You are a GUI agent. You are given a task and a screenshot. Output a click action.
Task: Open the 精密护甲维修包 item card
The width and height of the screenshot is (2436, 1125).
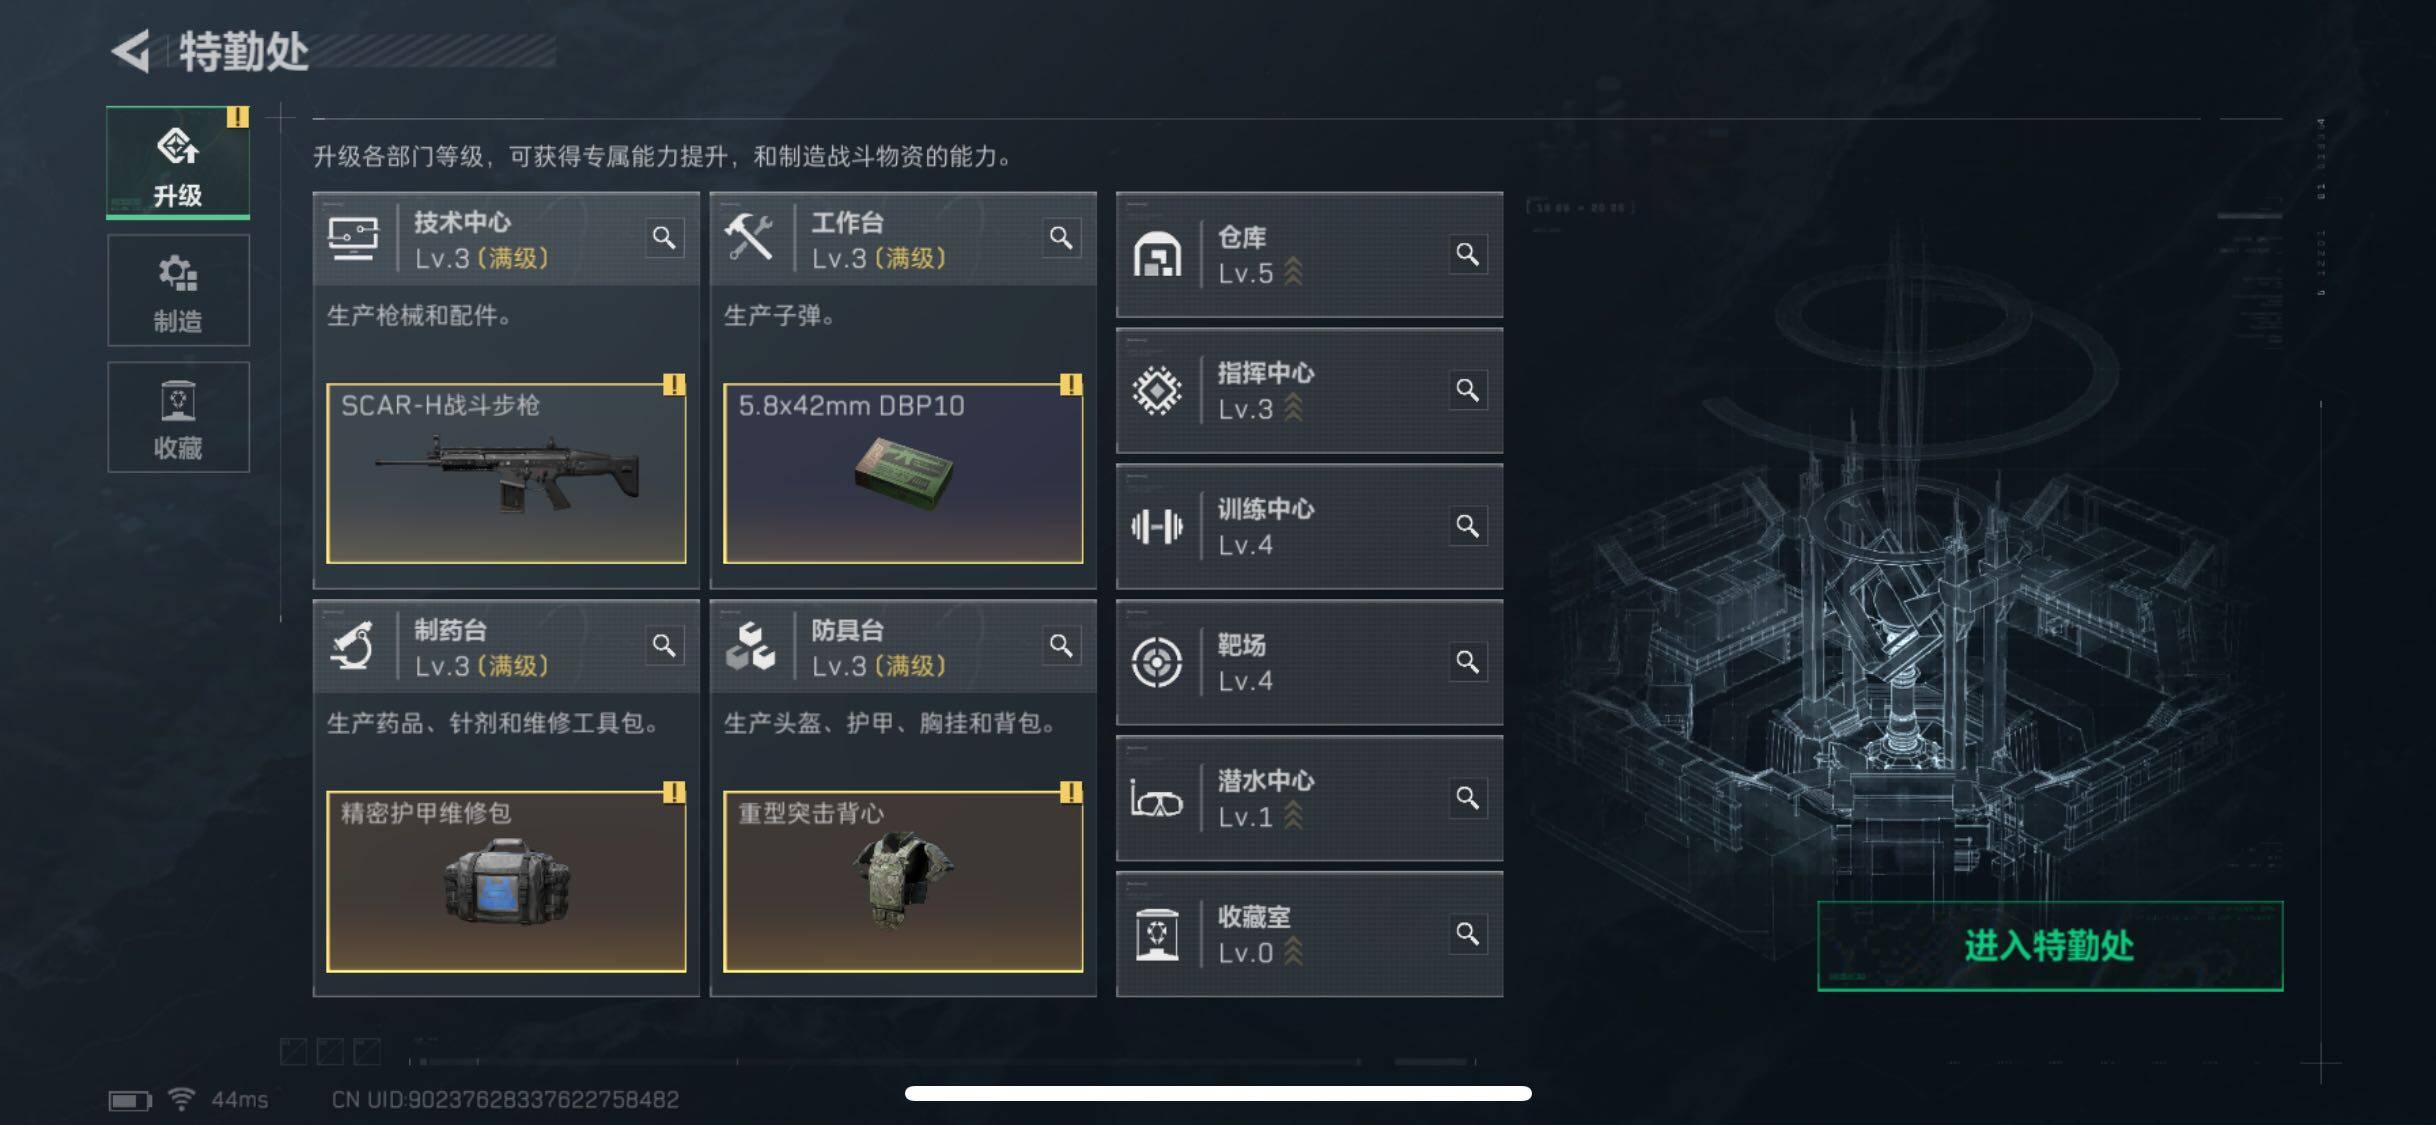506,881
